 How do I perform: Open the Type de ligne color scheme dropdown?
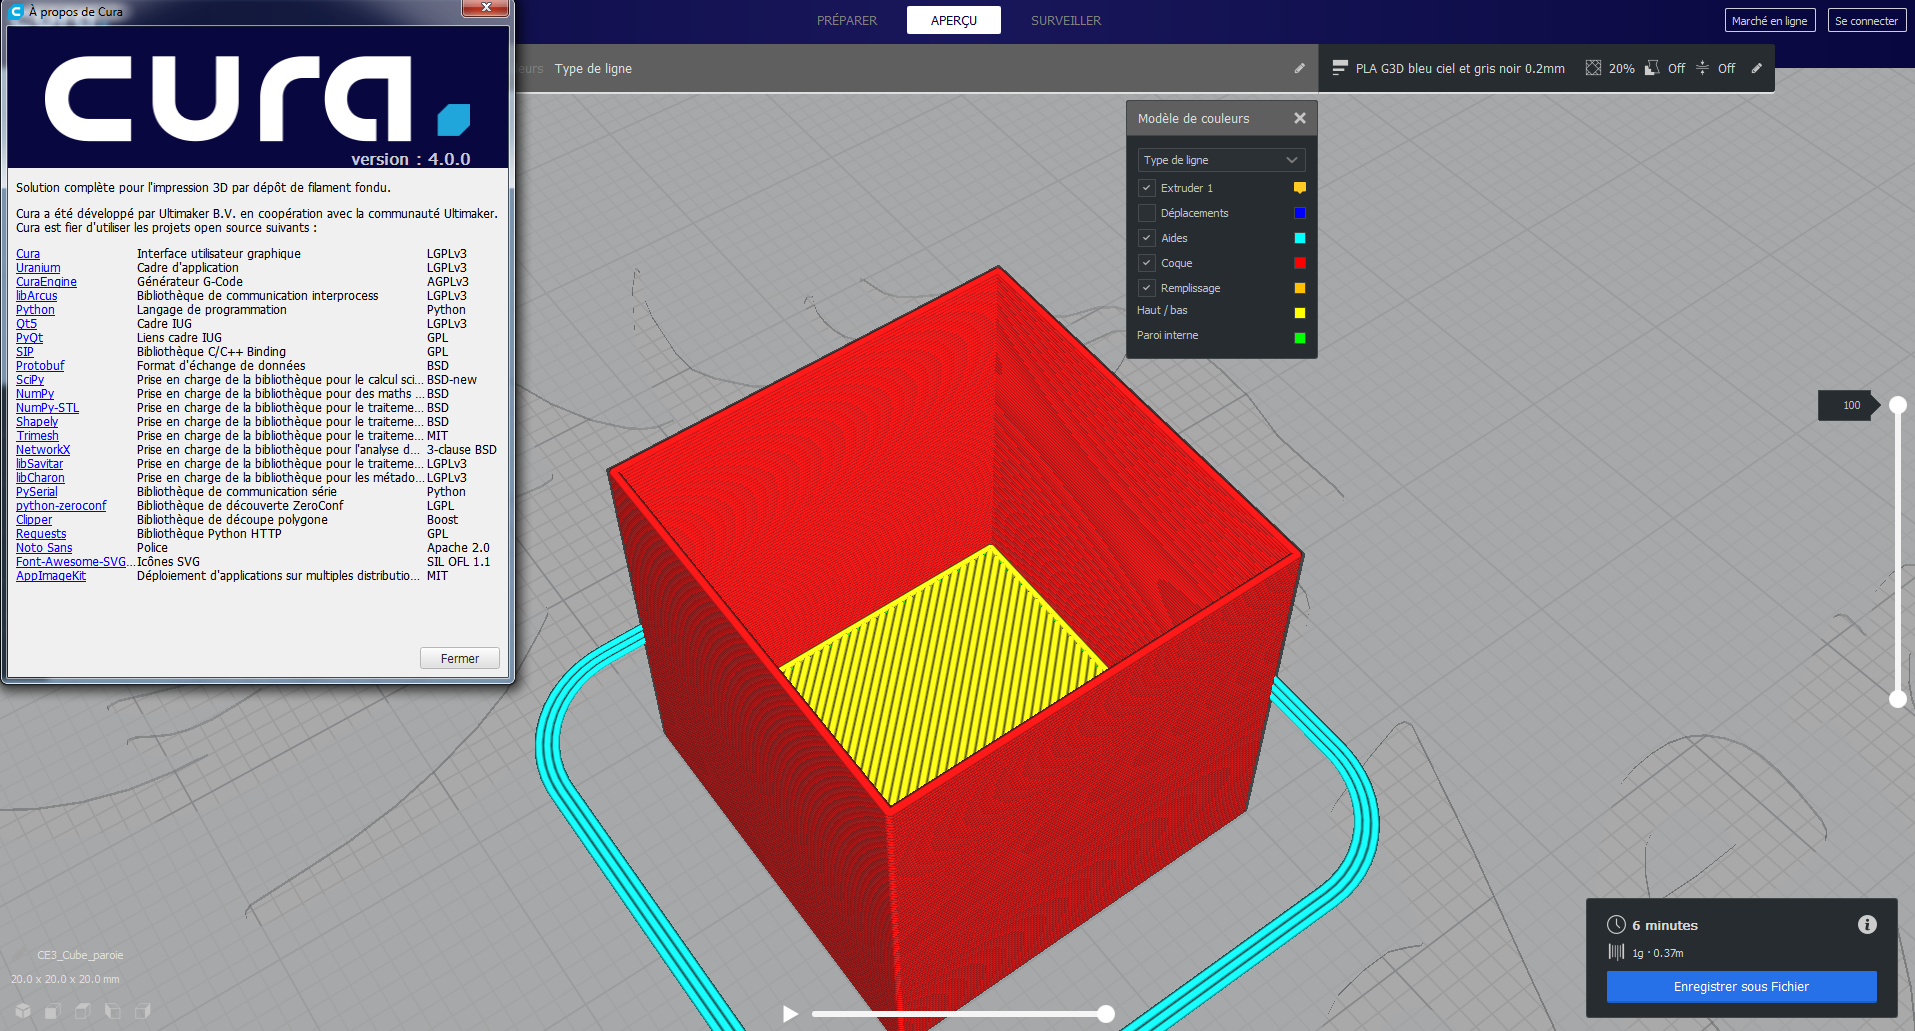1221,160
